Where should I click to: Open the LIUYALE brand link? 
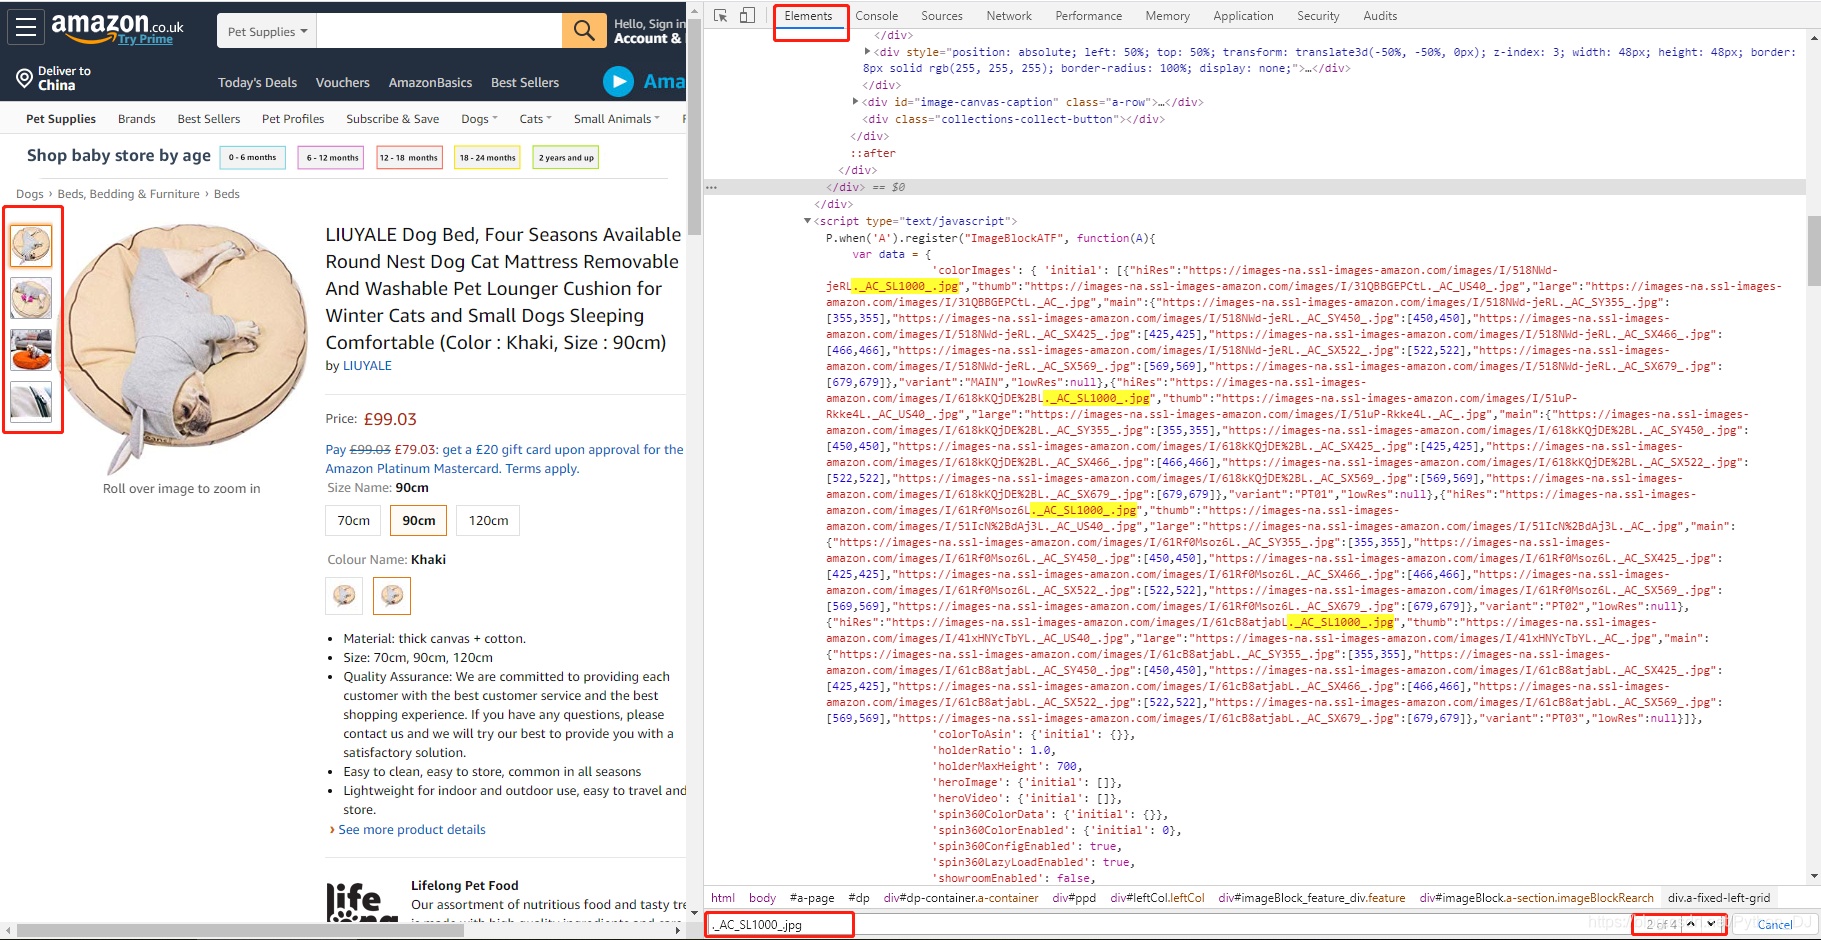[367, 366]
